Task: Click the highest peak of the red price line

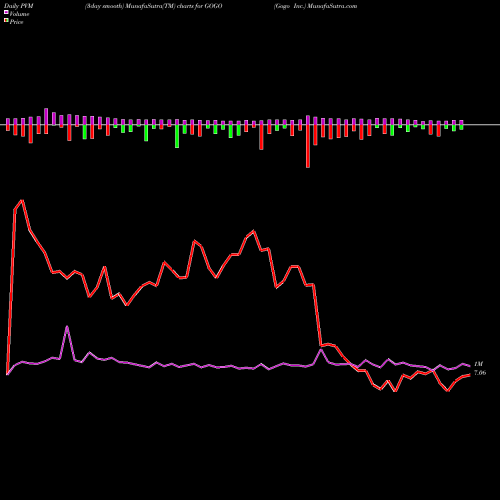Action: (22, 200)
